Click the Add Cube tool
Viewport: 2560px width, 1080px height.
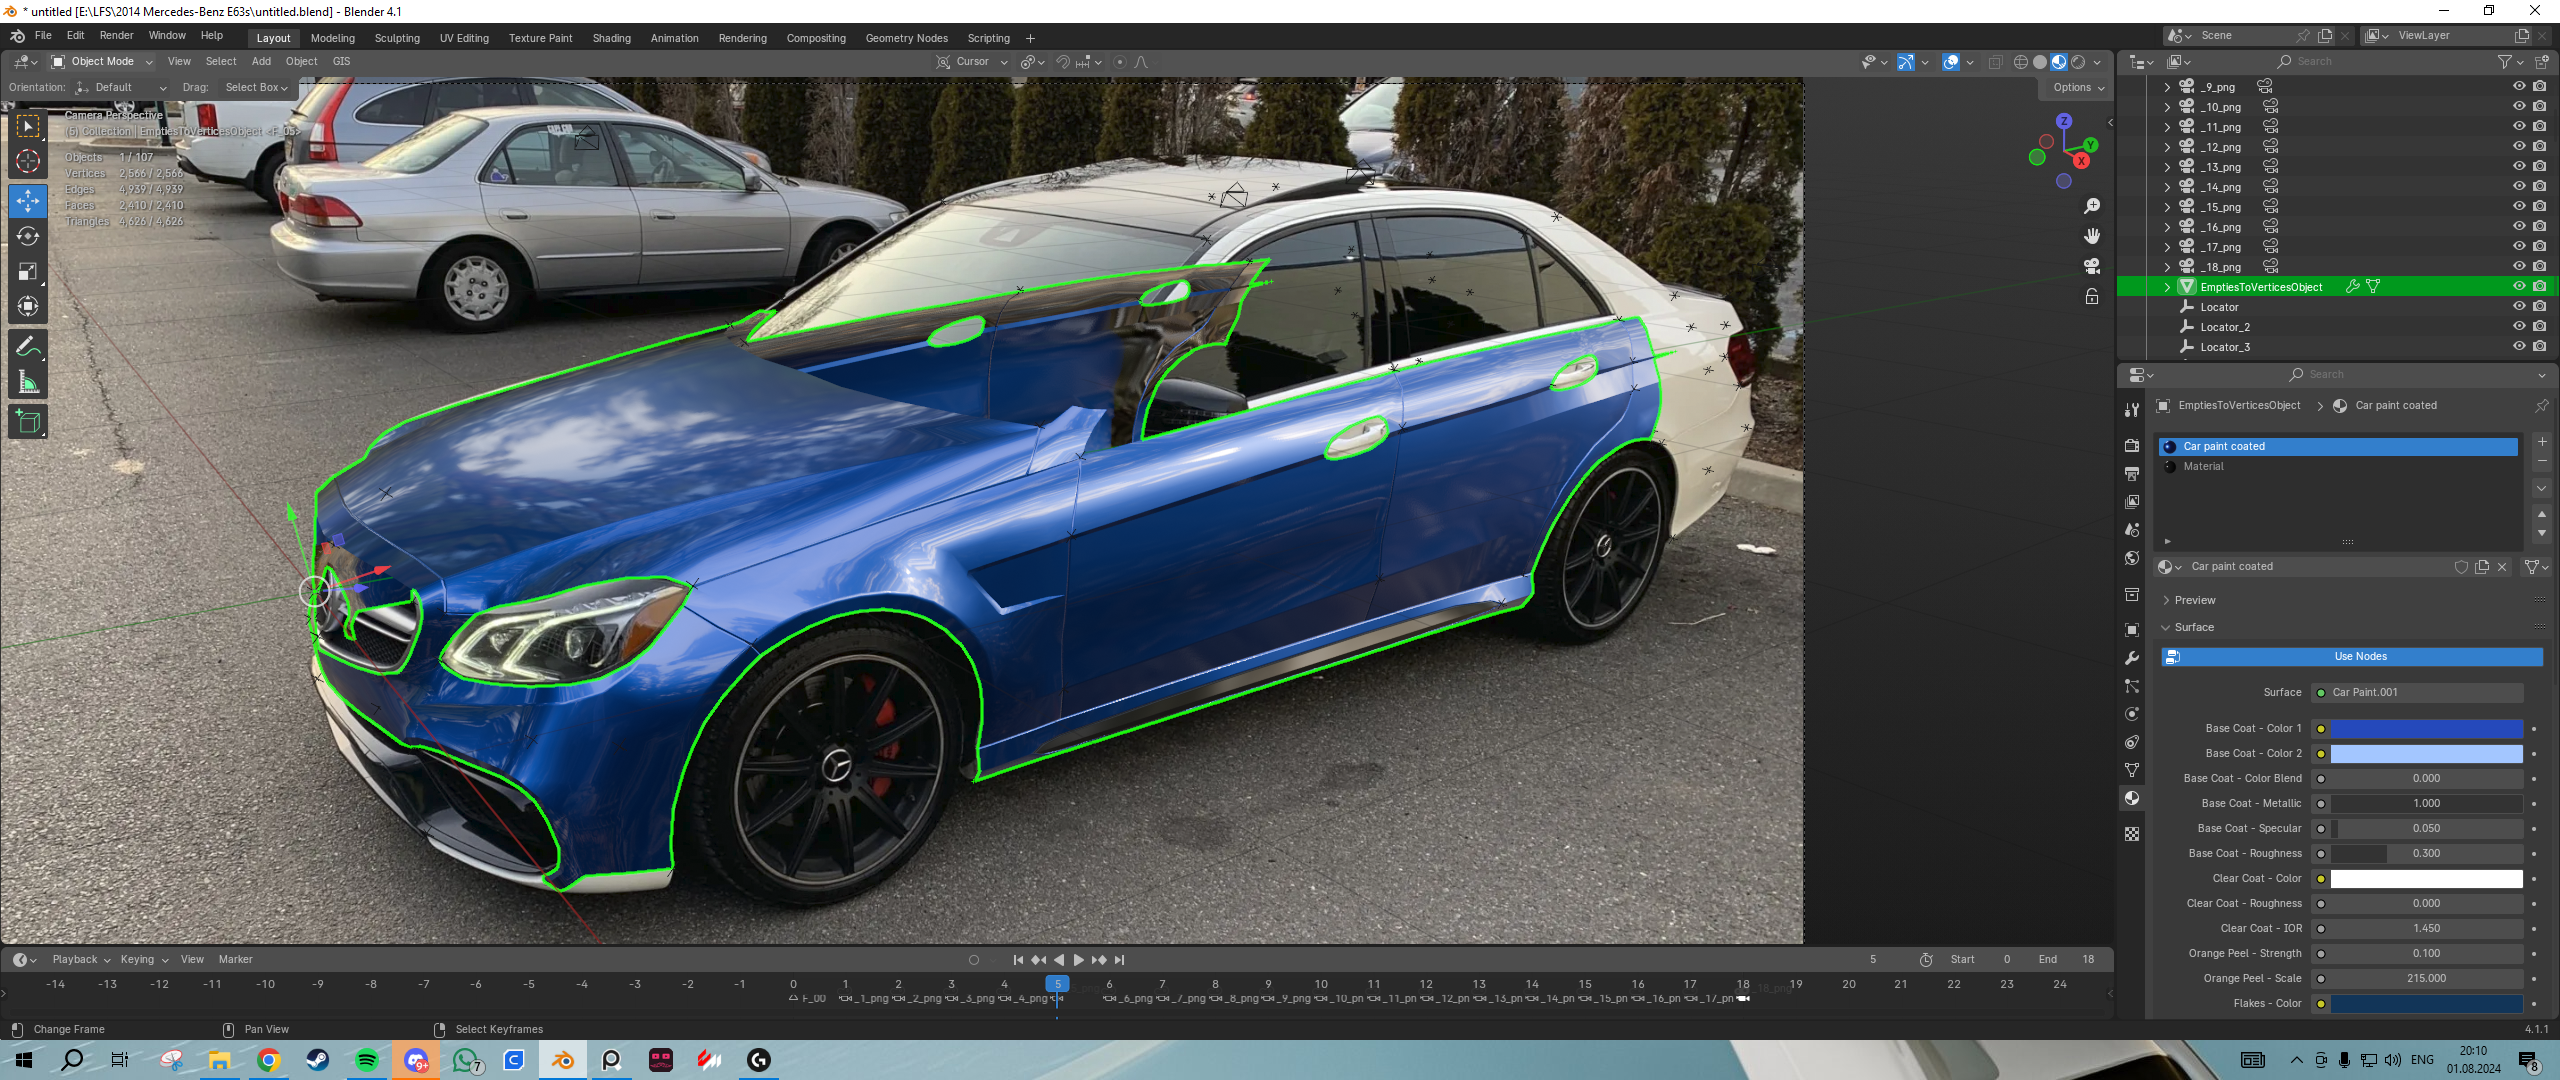coord(28,421)
